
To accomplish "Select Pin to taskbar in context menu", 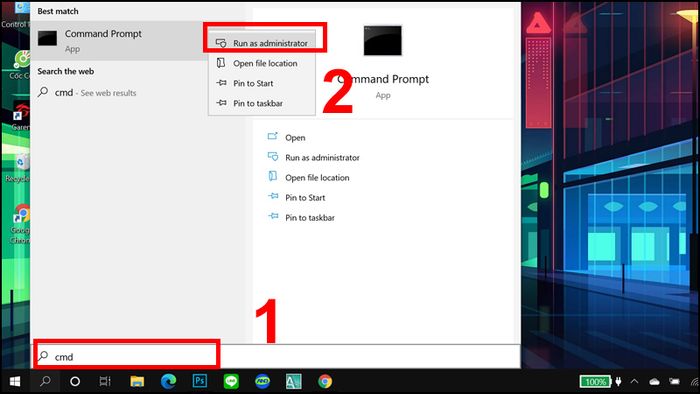I will (262, 103).
